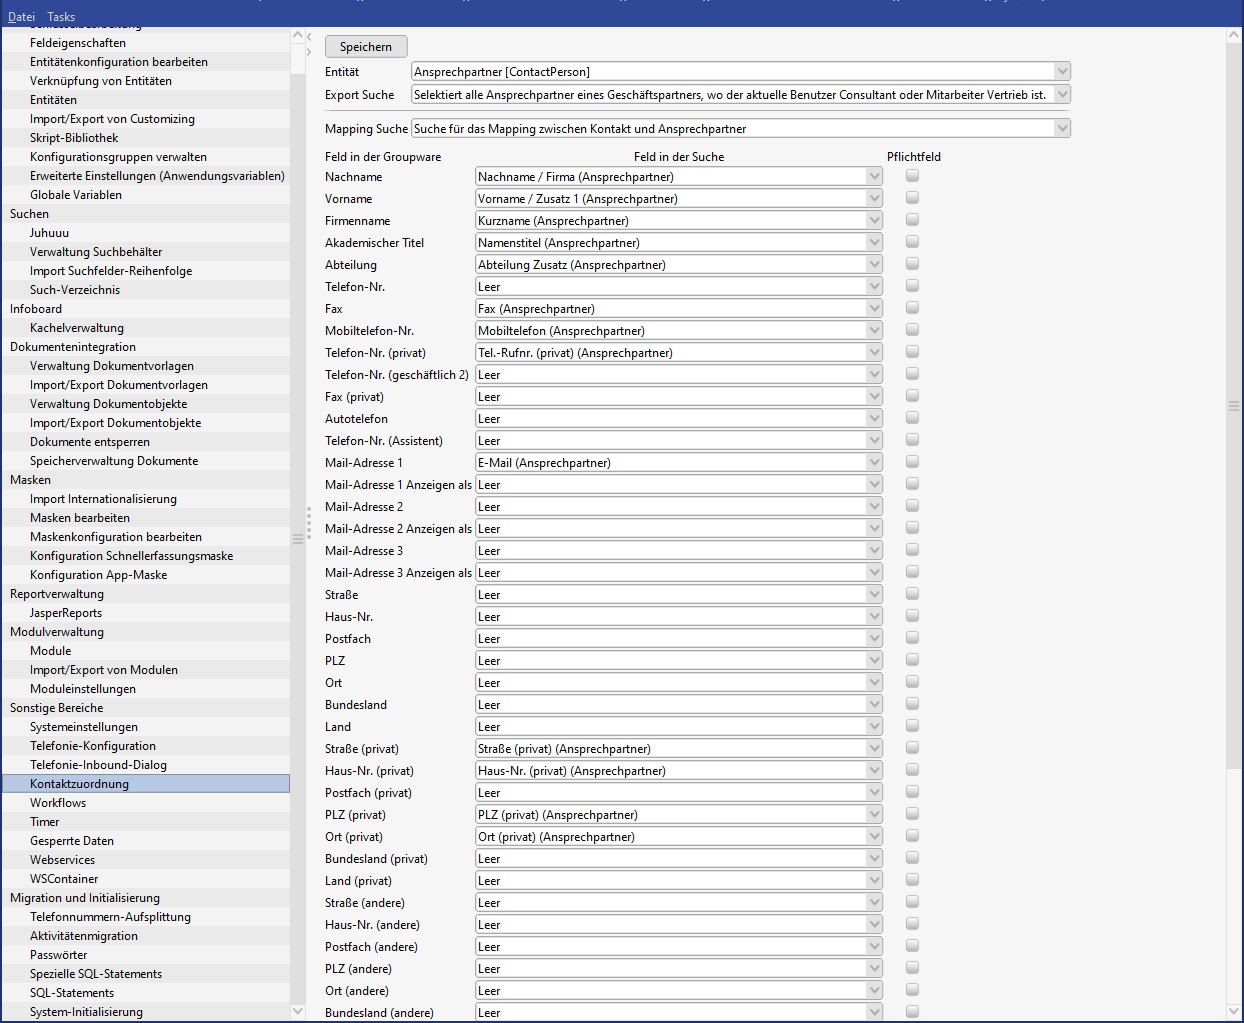Click the sidebar scroll-down arrow

297,1011
